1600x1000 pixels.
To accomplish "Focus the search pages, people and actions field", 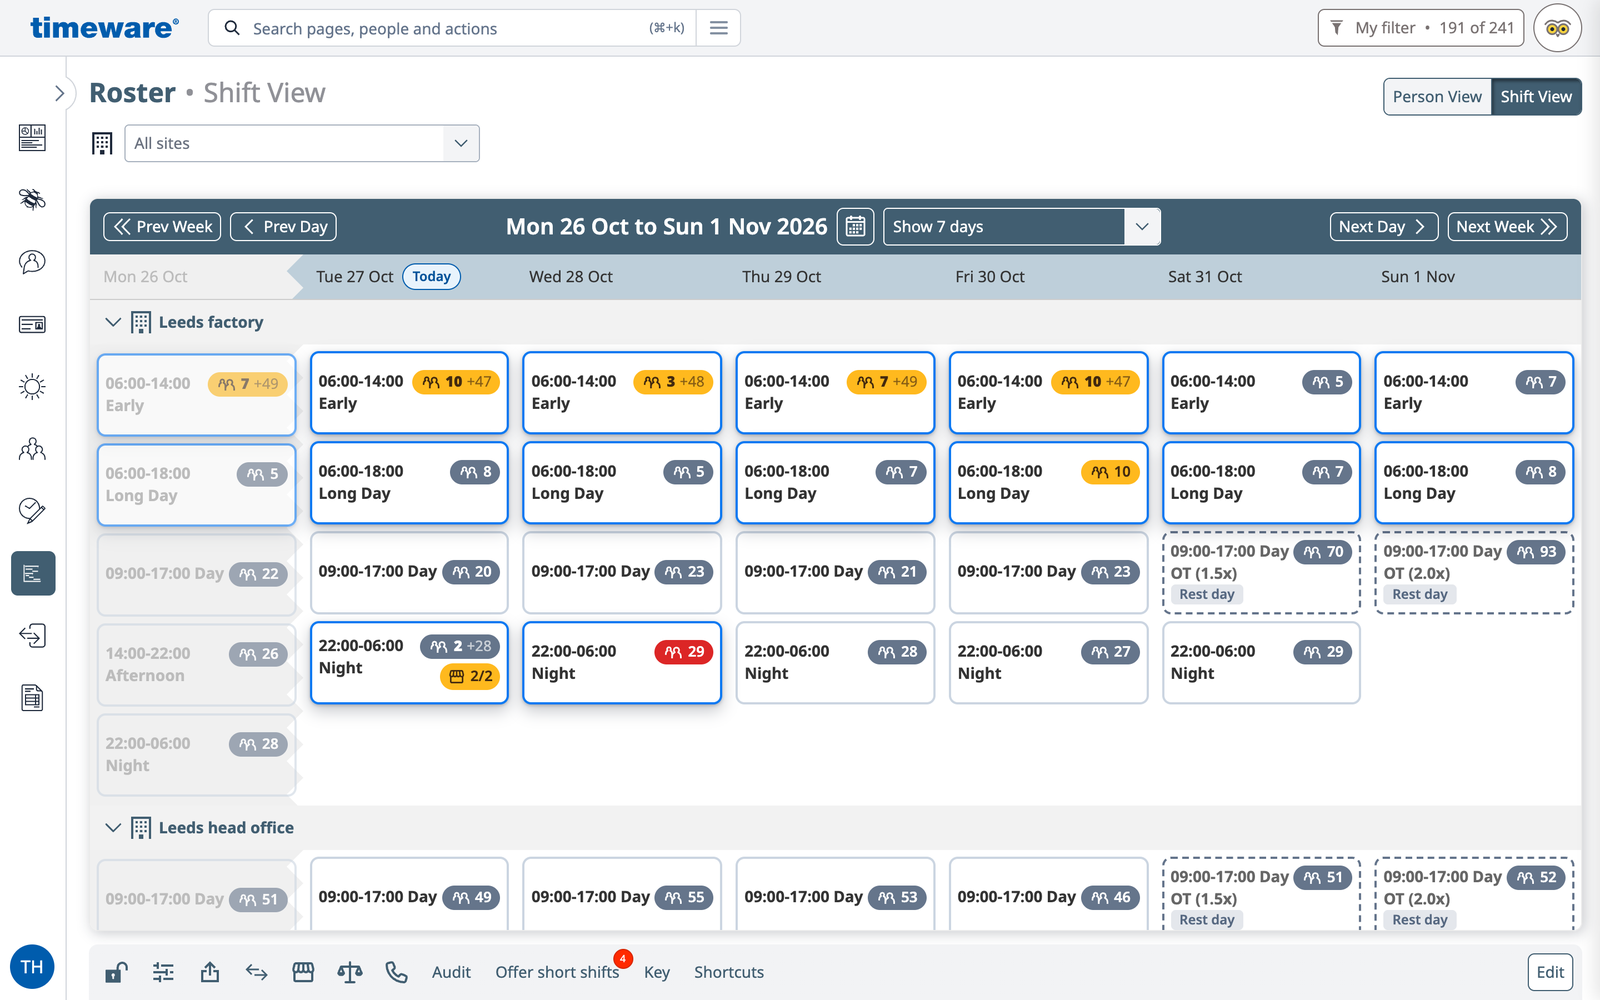I will (x=450, y=28).
